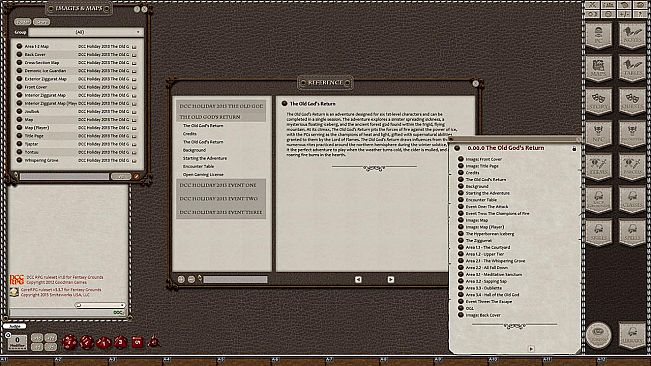Open Image: Back Cover in story list
The width and height of the screenshot is (651, 366).
click(483, 315)
